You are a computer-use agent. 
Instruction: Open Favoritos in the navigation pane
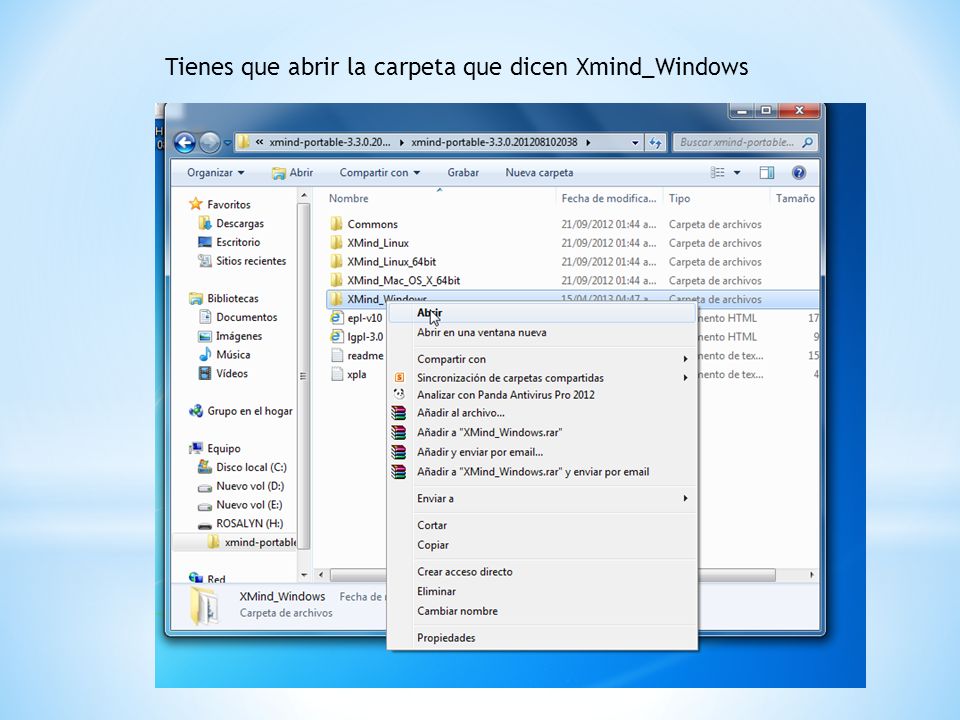(220, 204)
